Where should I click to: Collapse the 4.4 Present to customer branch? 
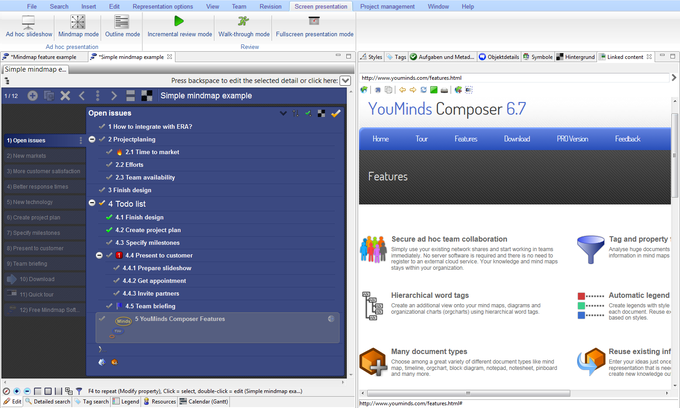point(99,255)
